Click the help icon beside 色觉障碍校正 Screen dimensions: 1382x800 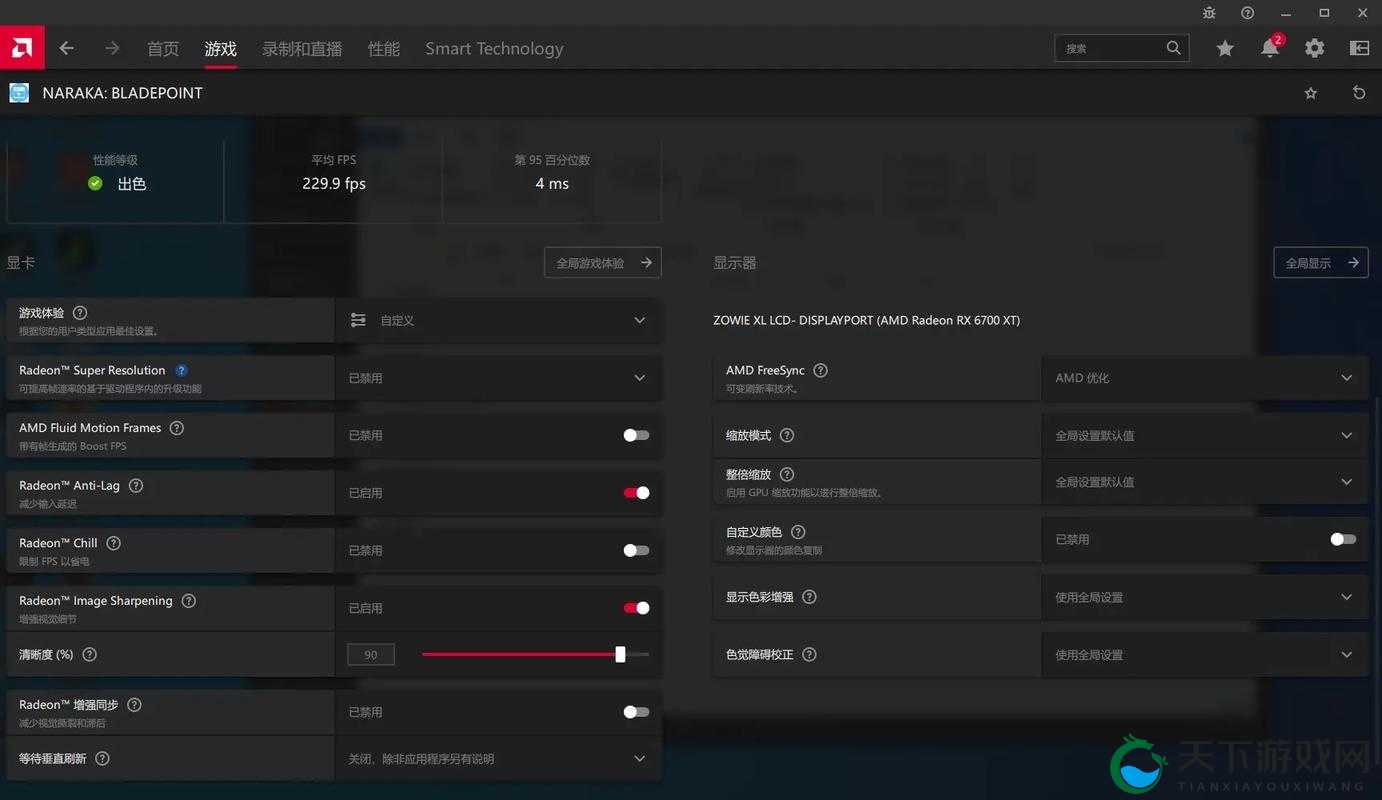[810, 655]
